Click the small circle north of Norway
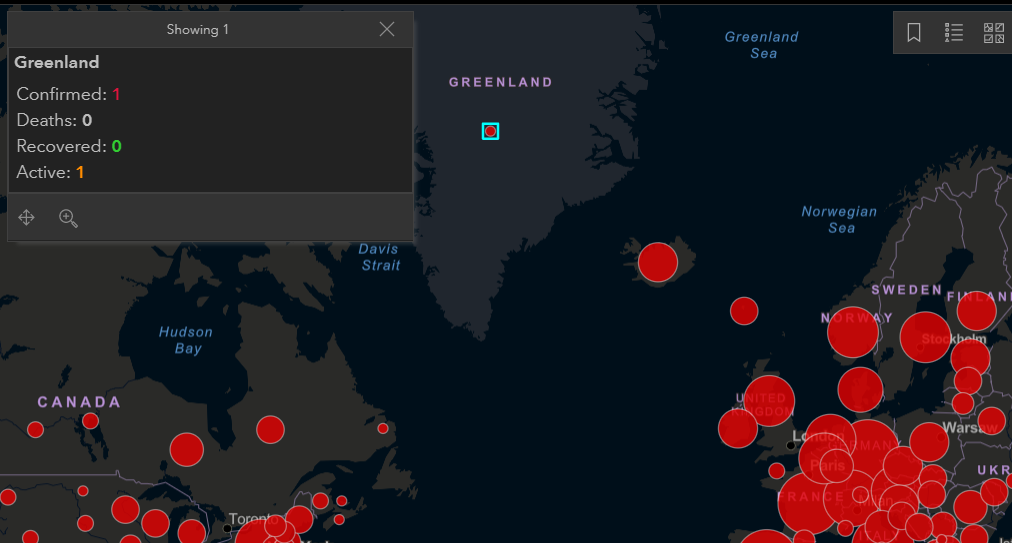Screen dimensions: 1012x543 click(x=744, y=311)
